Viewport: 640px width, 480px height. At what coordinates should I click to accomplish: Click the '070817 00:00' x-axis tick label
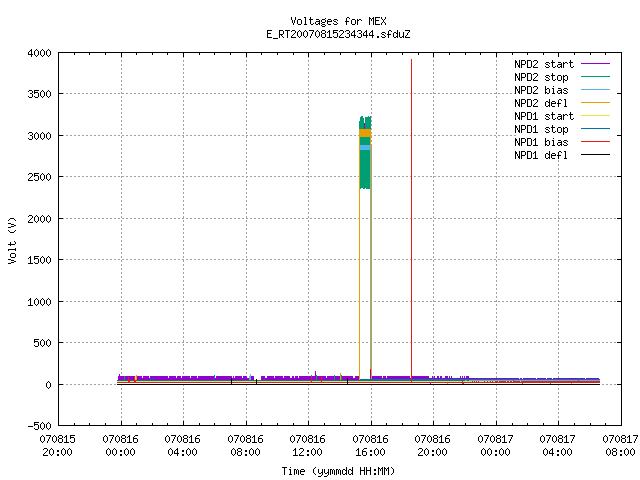(495, 446)
